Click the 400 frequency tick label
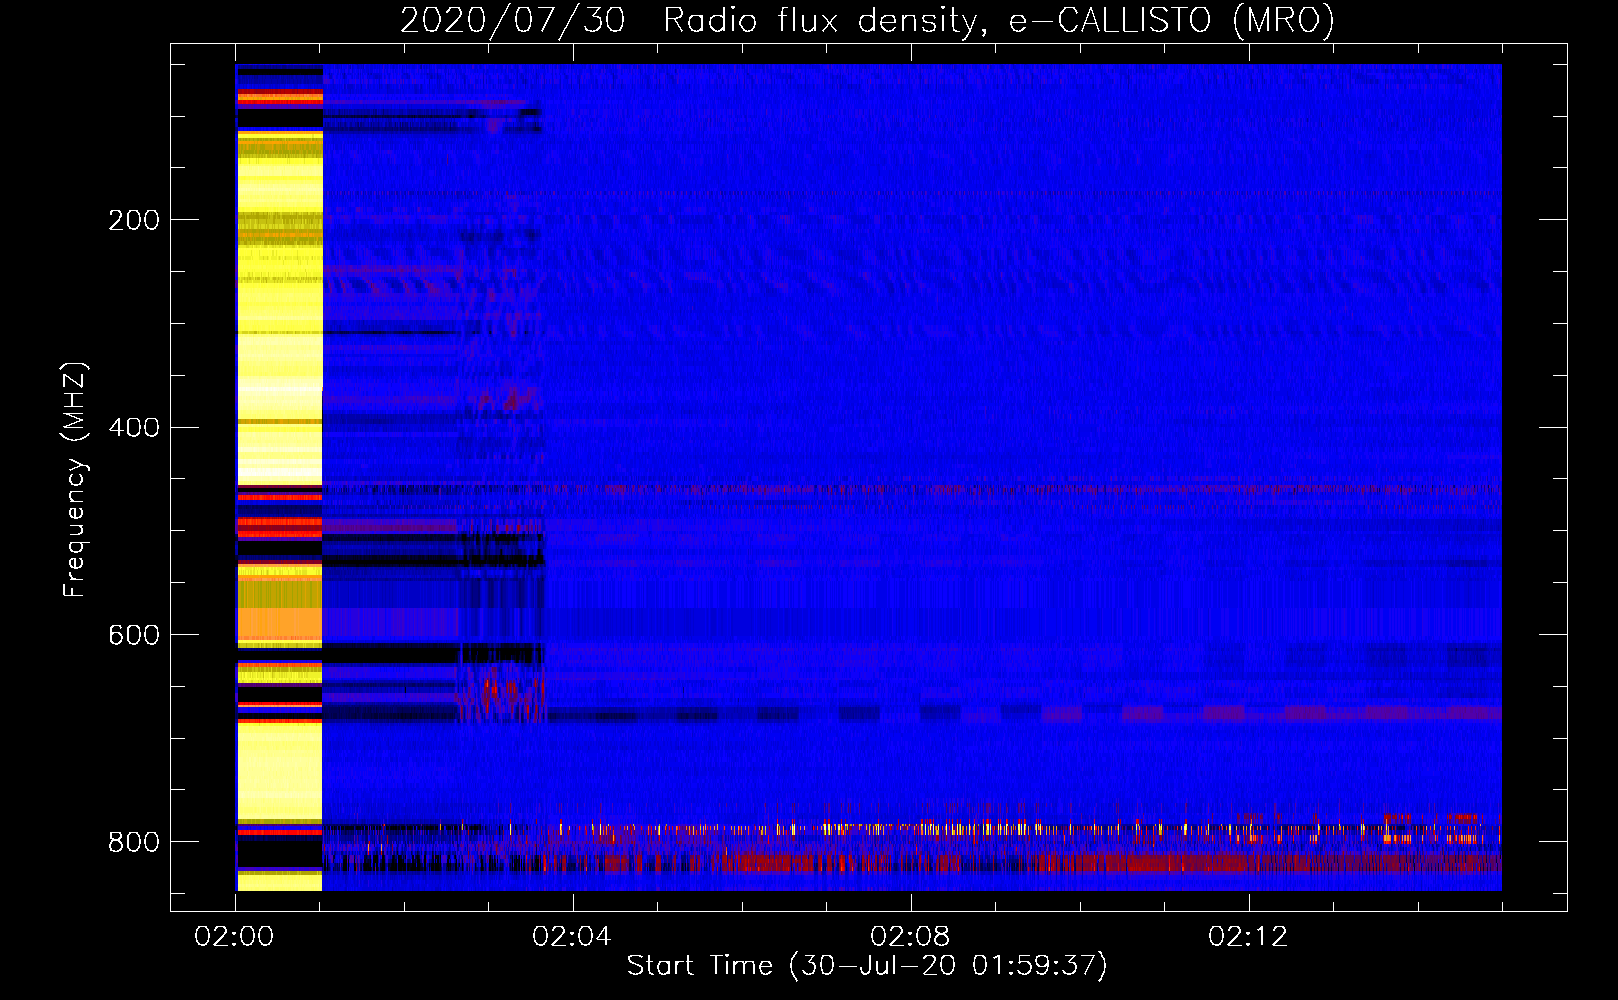 pyautogui.click(x=134, y=428)
